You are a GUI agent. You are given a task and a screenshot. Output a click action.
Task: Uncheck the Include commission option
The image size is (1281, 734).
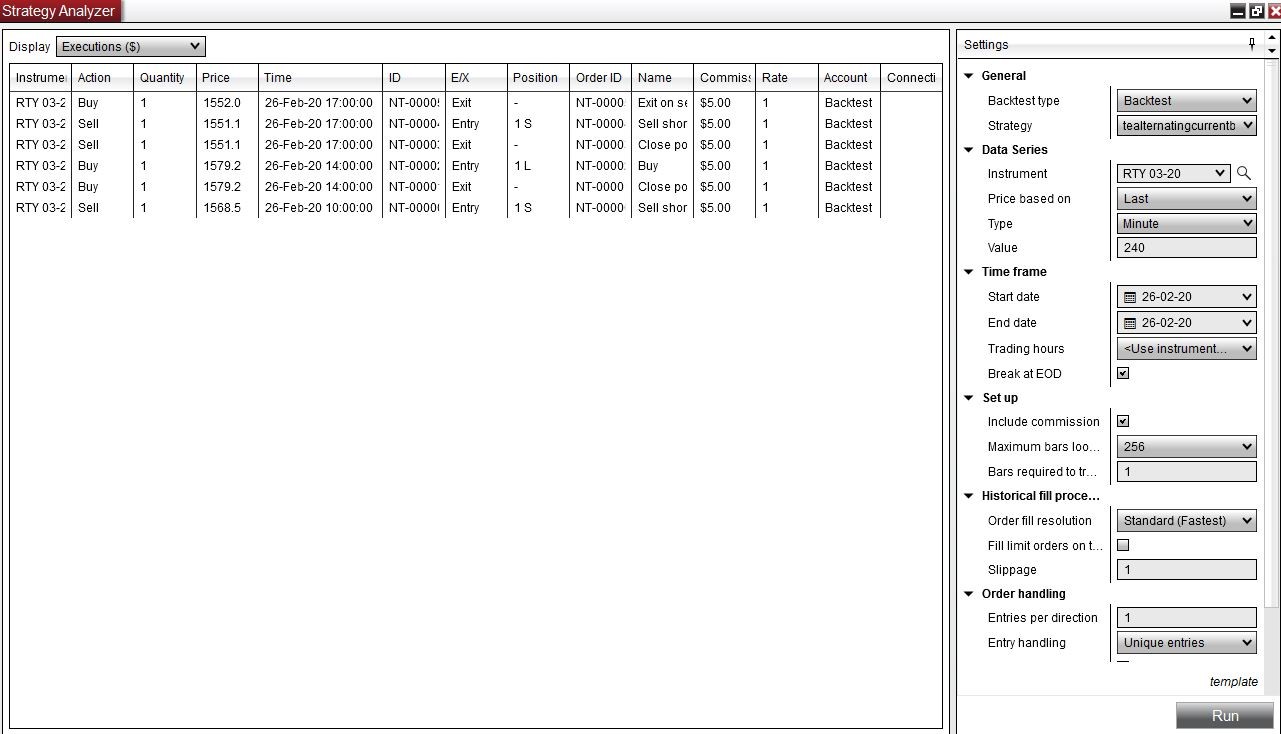point(1122,421)
